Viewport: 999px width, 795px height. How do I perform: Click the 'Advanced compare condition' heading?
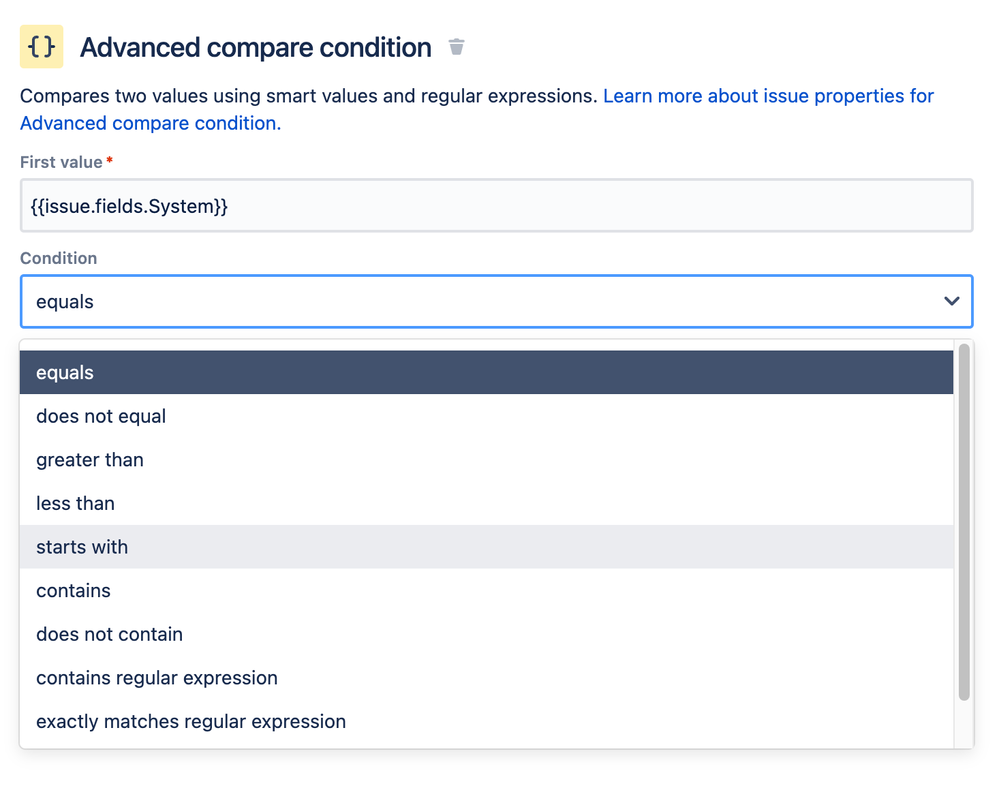(x=256, y=47)
